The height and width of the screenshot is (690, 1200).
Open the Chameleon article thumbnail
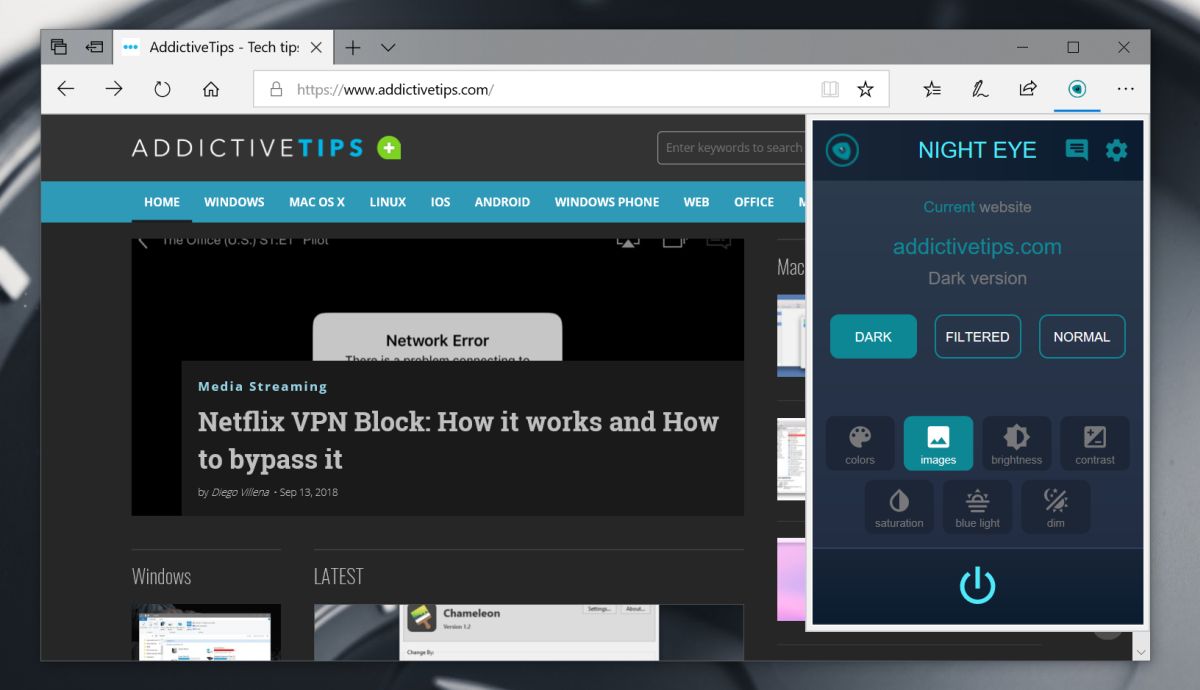529,632
